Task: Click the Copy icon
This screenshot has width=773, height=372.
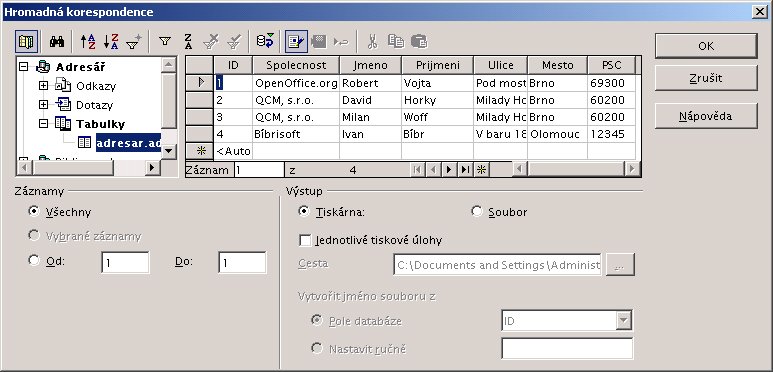Action: tap(395, 41)
